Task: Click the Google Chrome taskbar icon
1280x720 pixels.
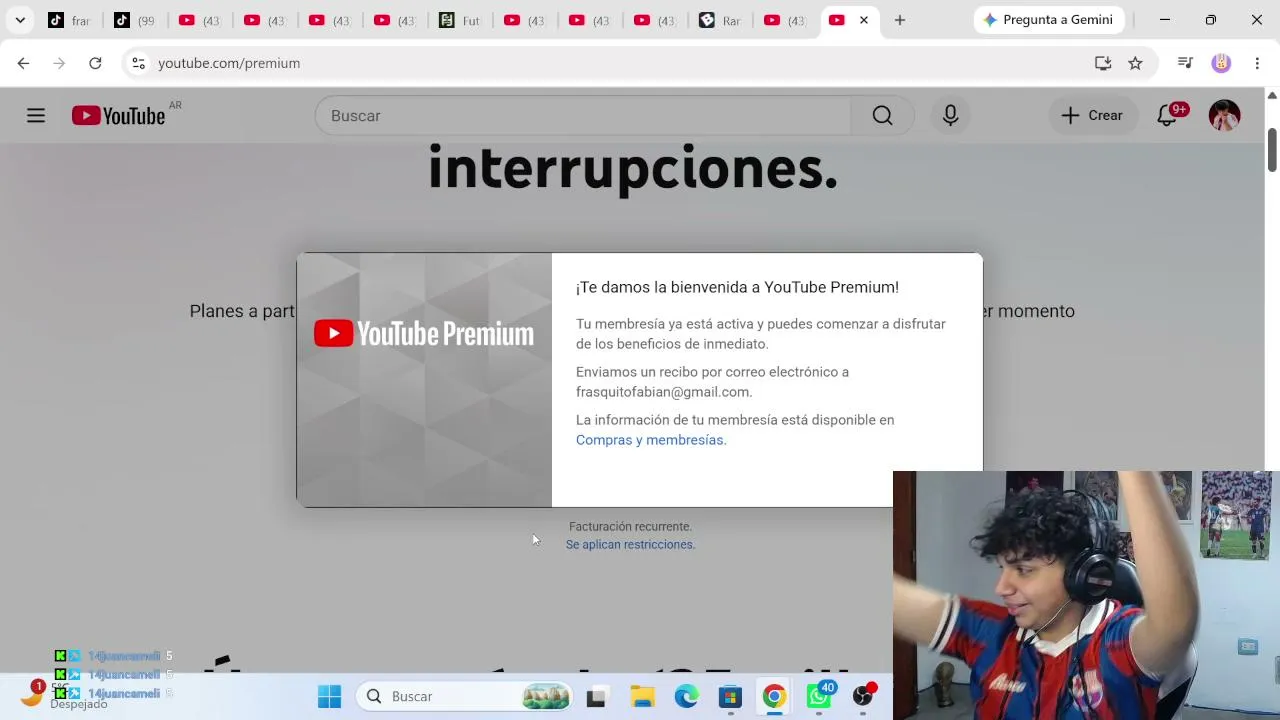Action: [x=774, y=696]
